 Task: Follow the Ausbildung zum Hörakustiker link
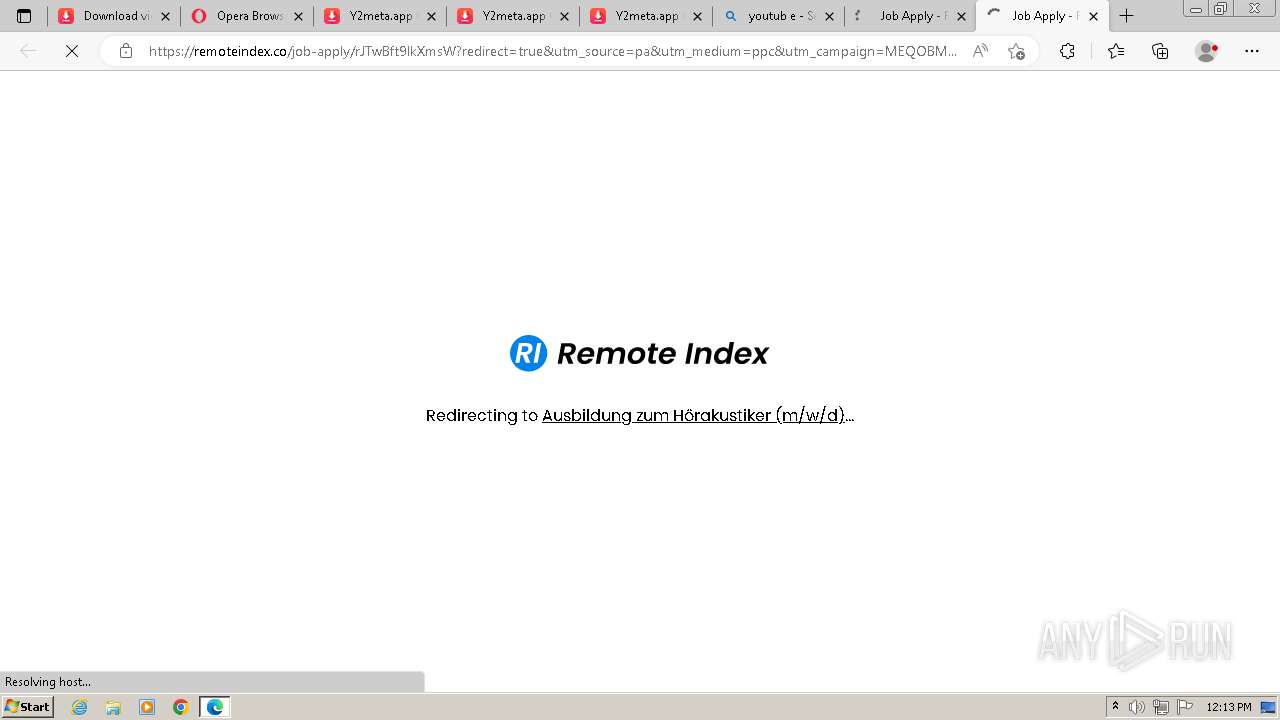693,415
